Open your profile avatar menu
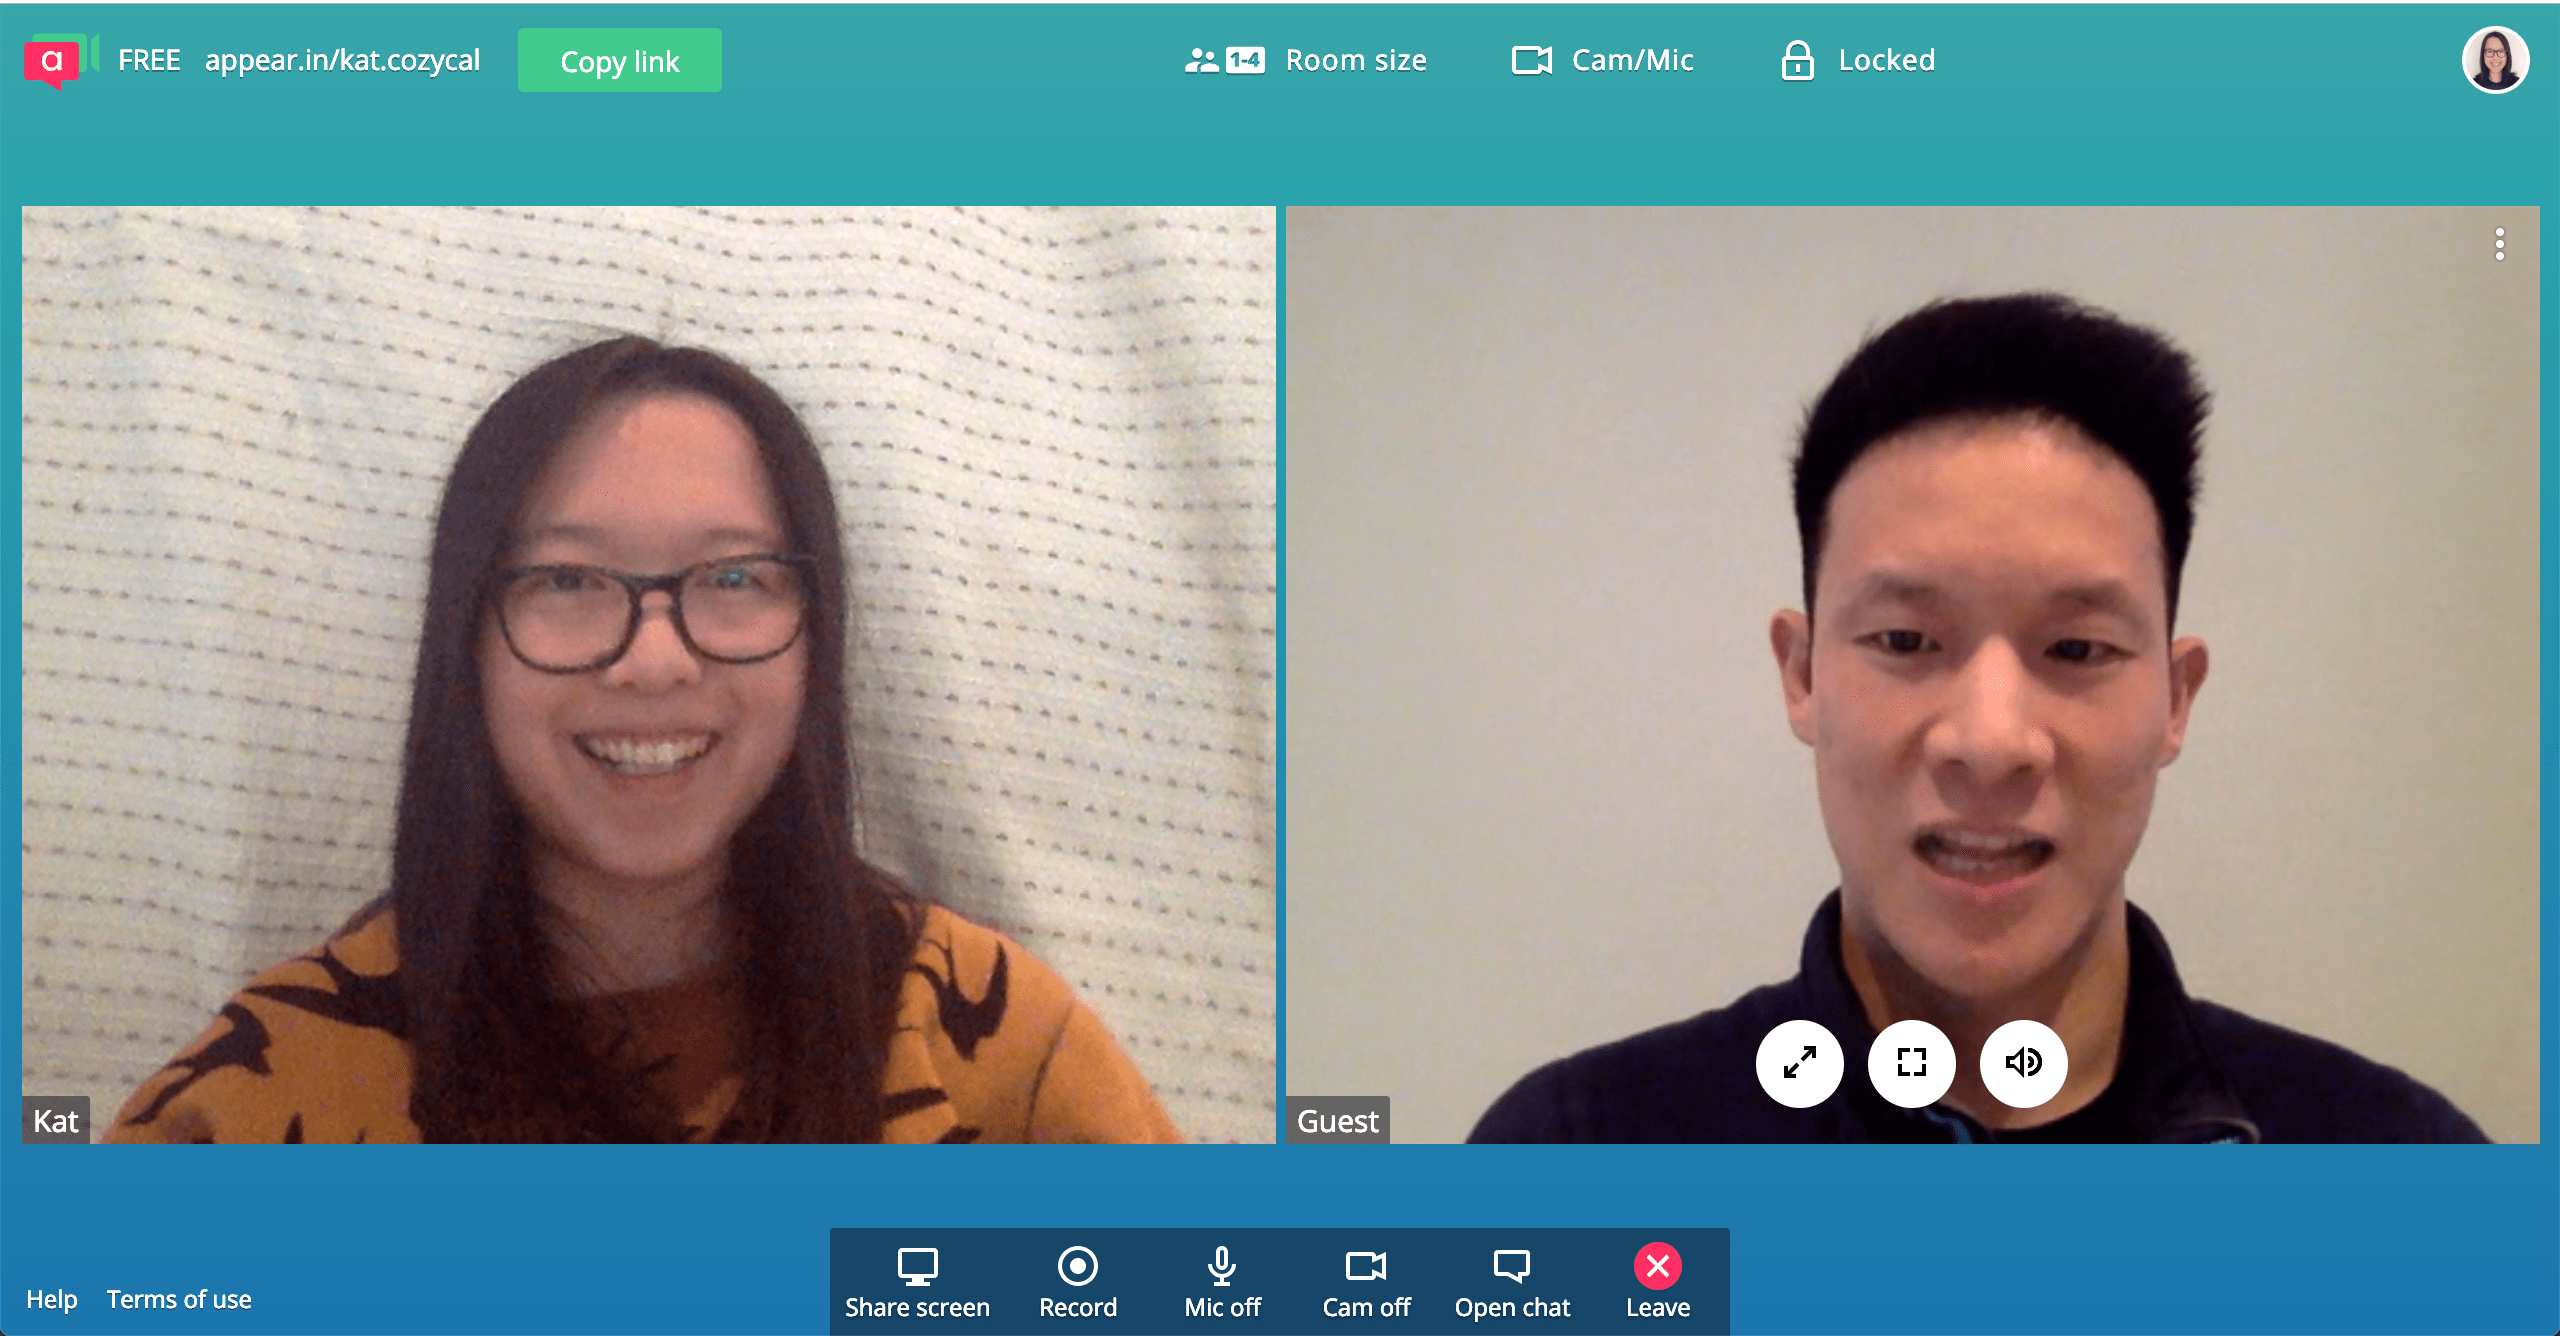The height and width of the screenshot is (1336, 2560). point(2497,60)
